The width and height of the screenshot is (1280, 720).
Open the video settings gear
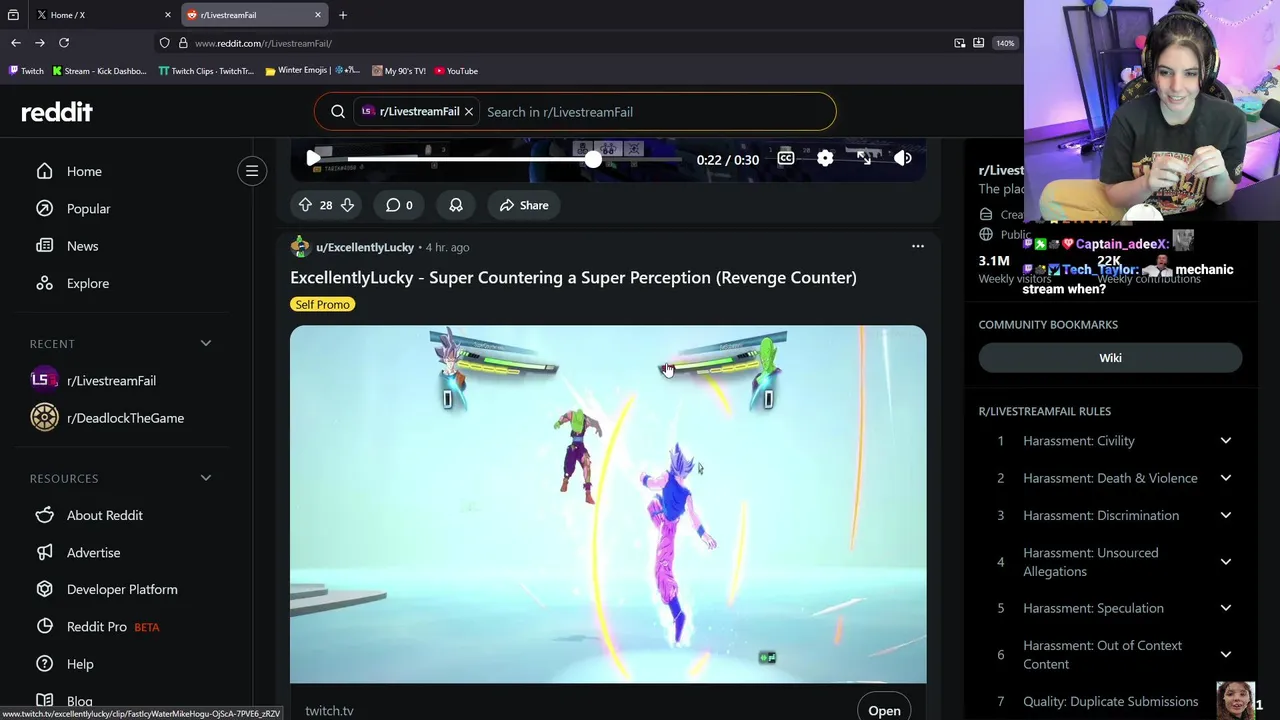click(x=825, y=158)
